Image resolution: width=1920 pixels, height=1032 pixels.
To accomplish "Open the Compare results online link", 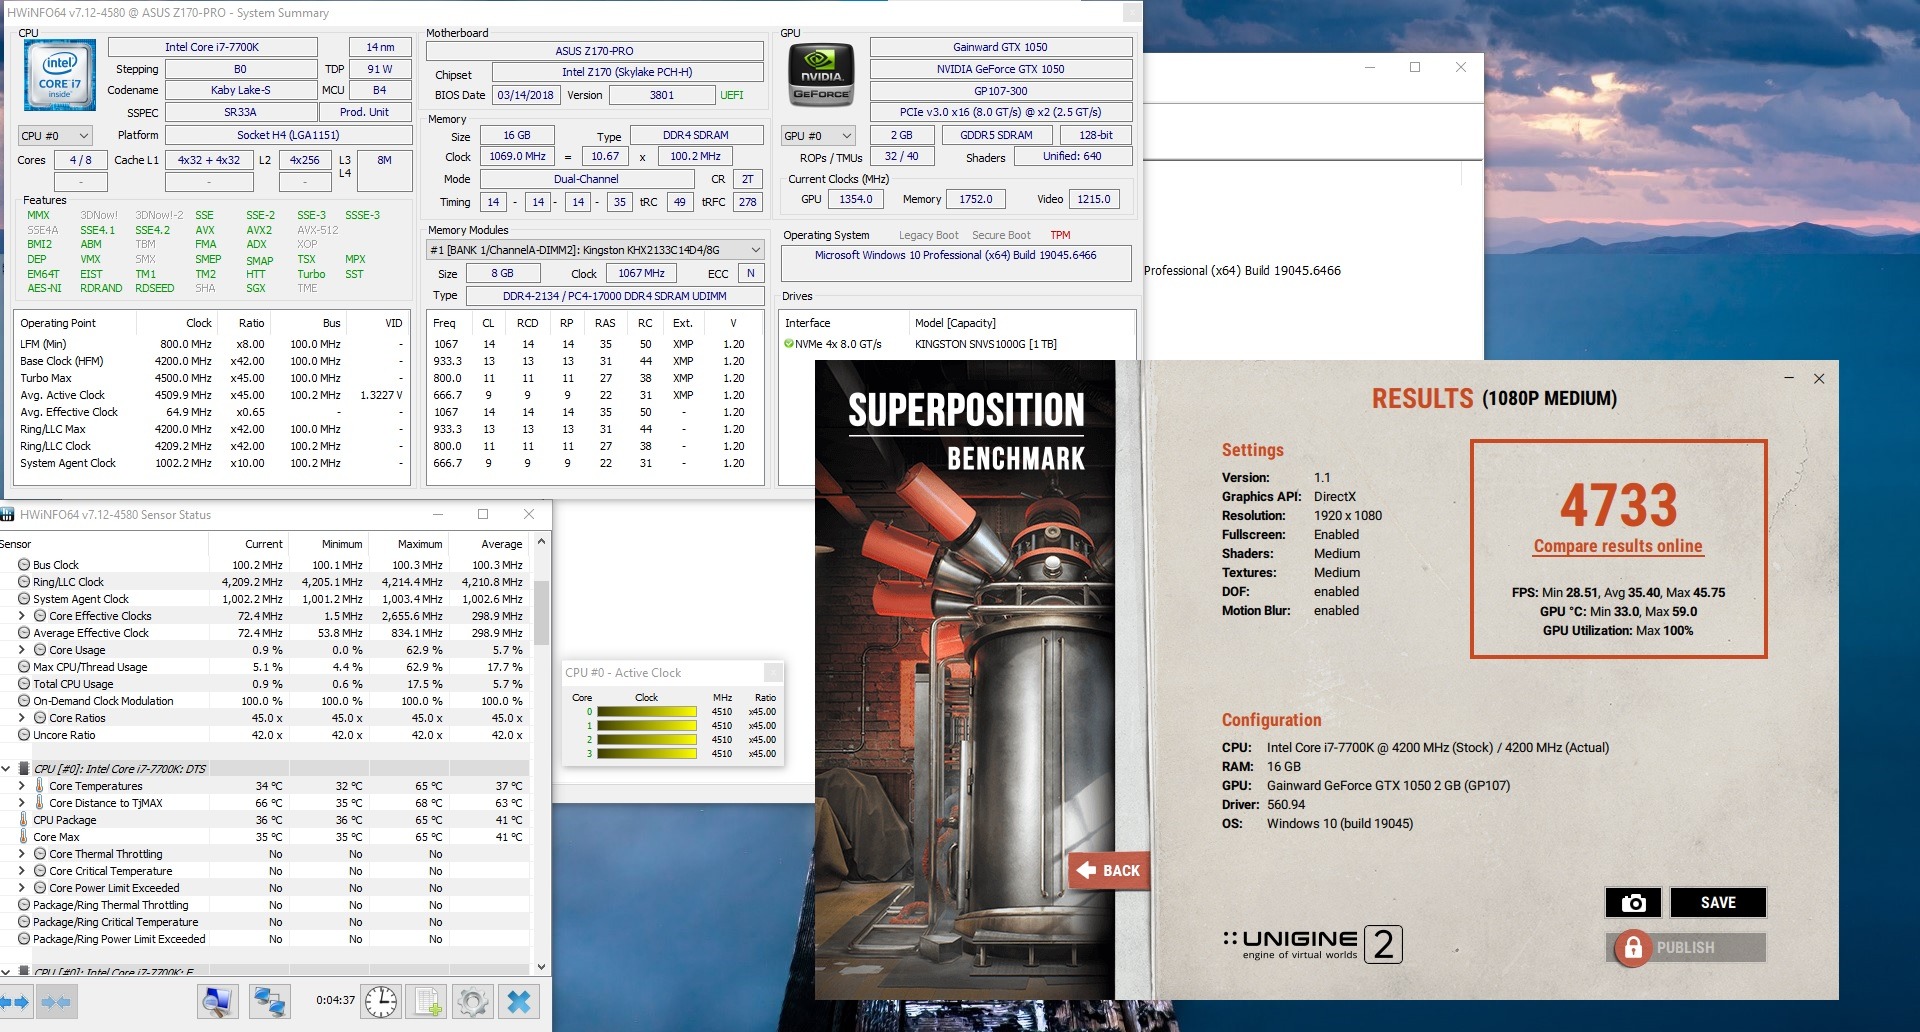I will 1618,546.
